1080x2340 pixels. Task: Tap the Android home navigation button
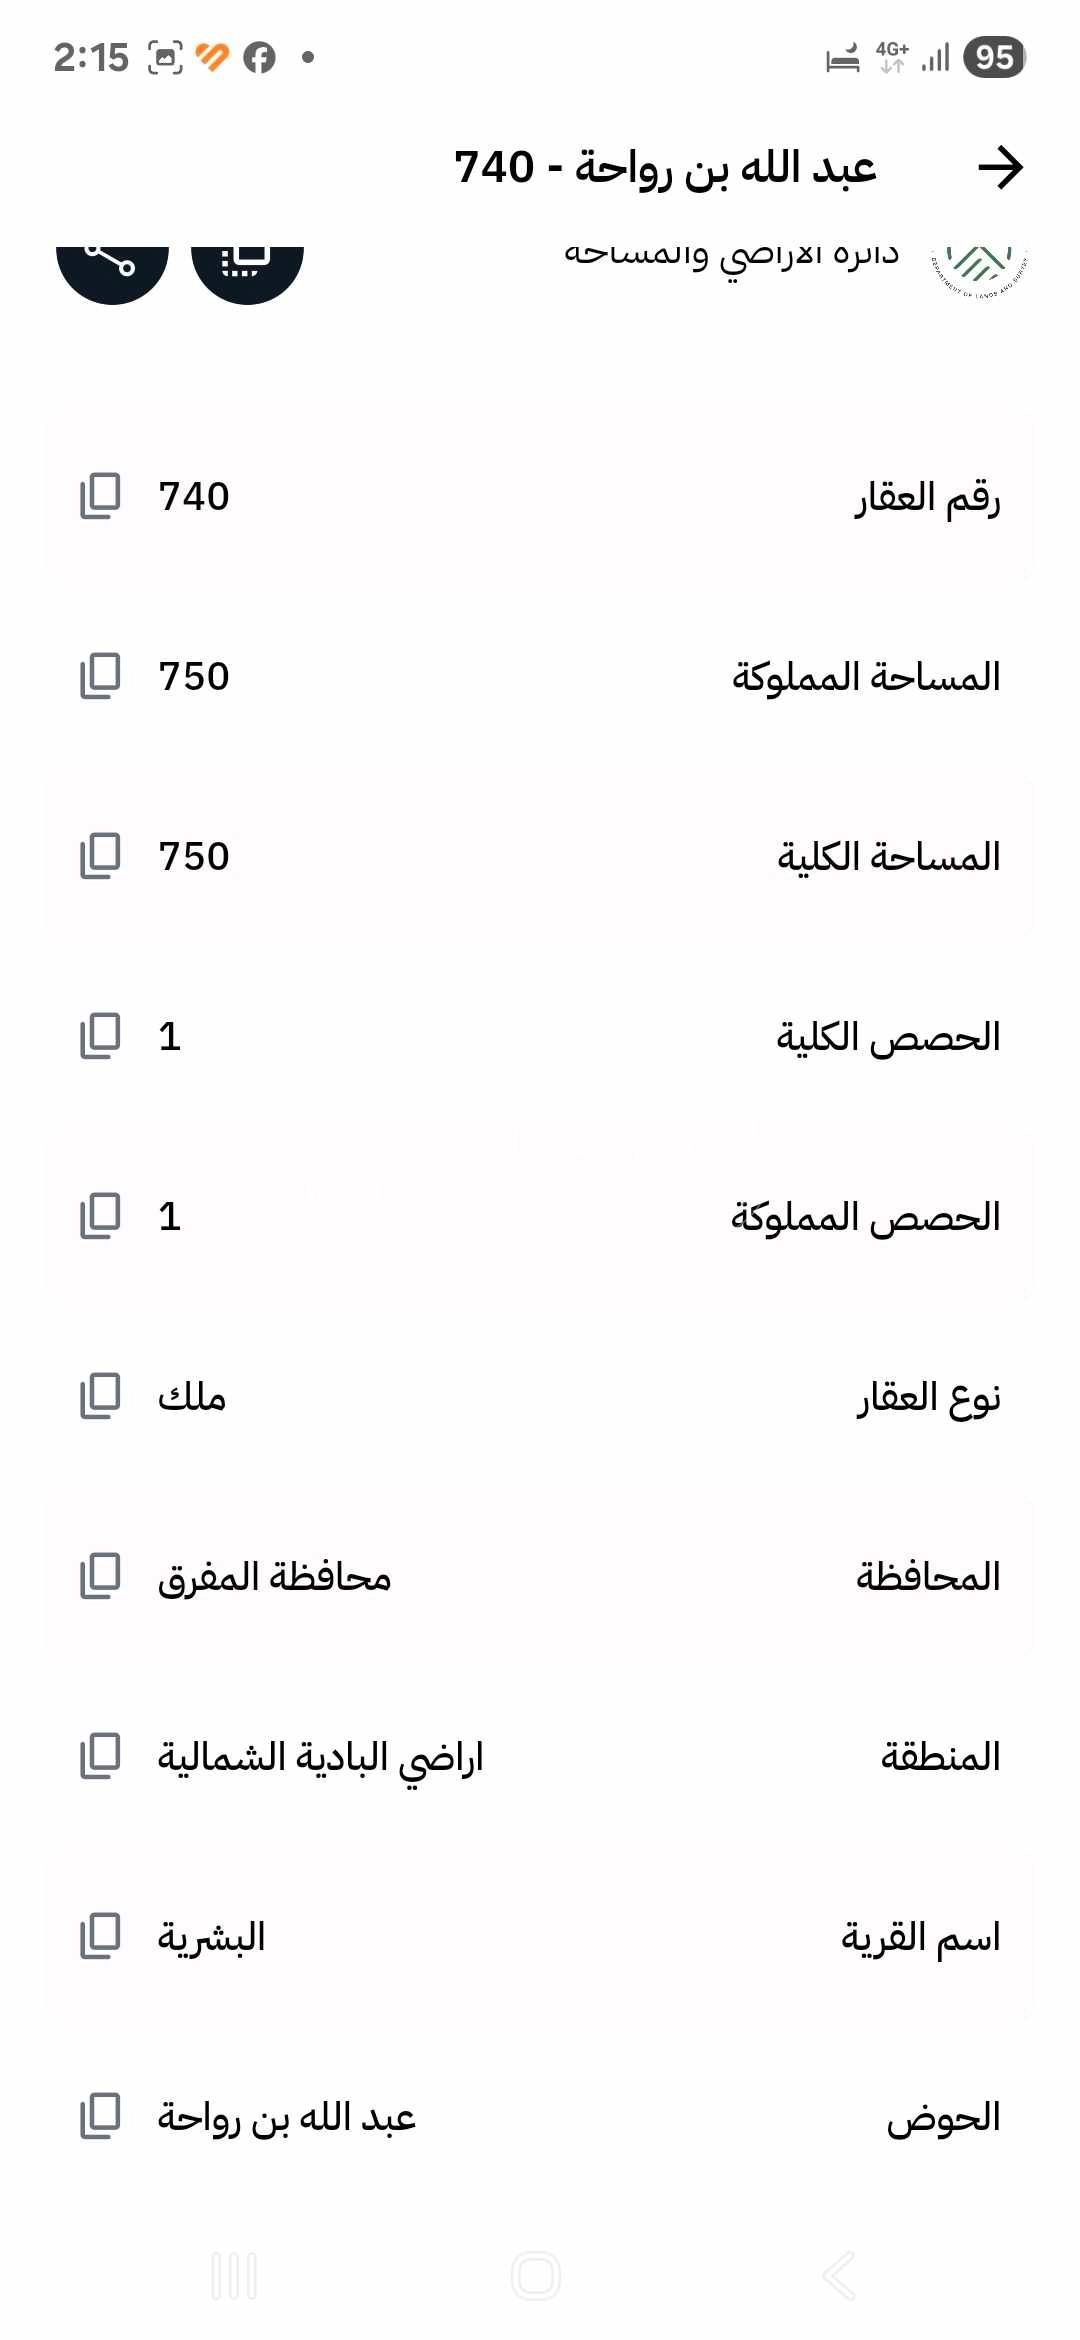coord(536,2276)
